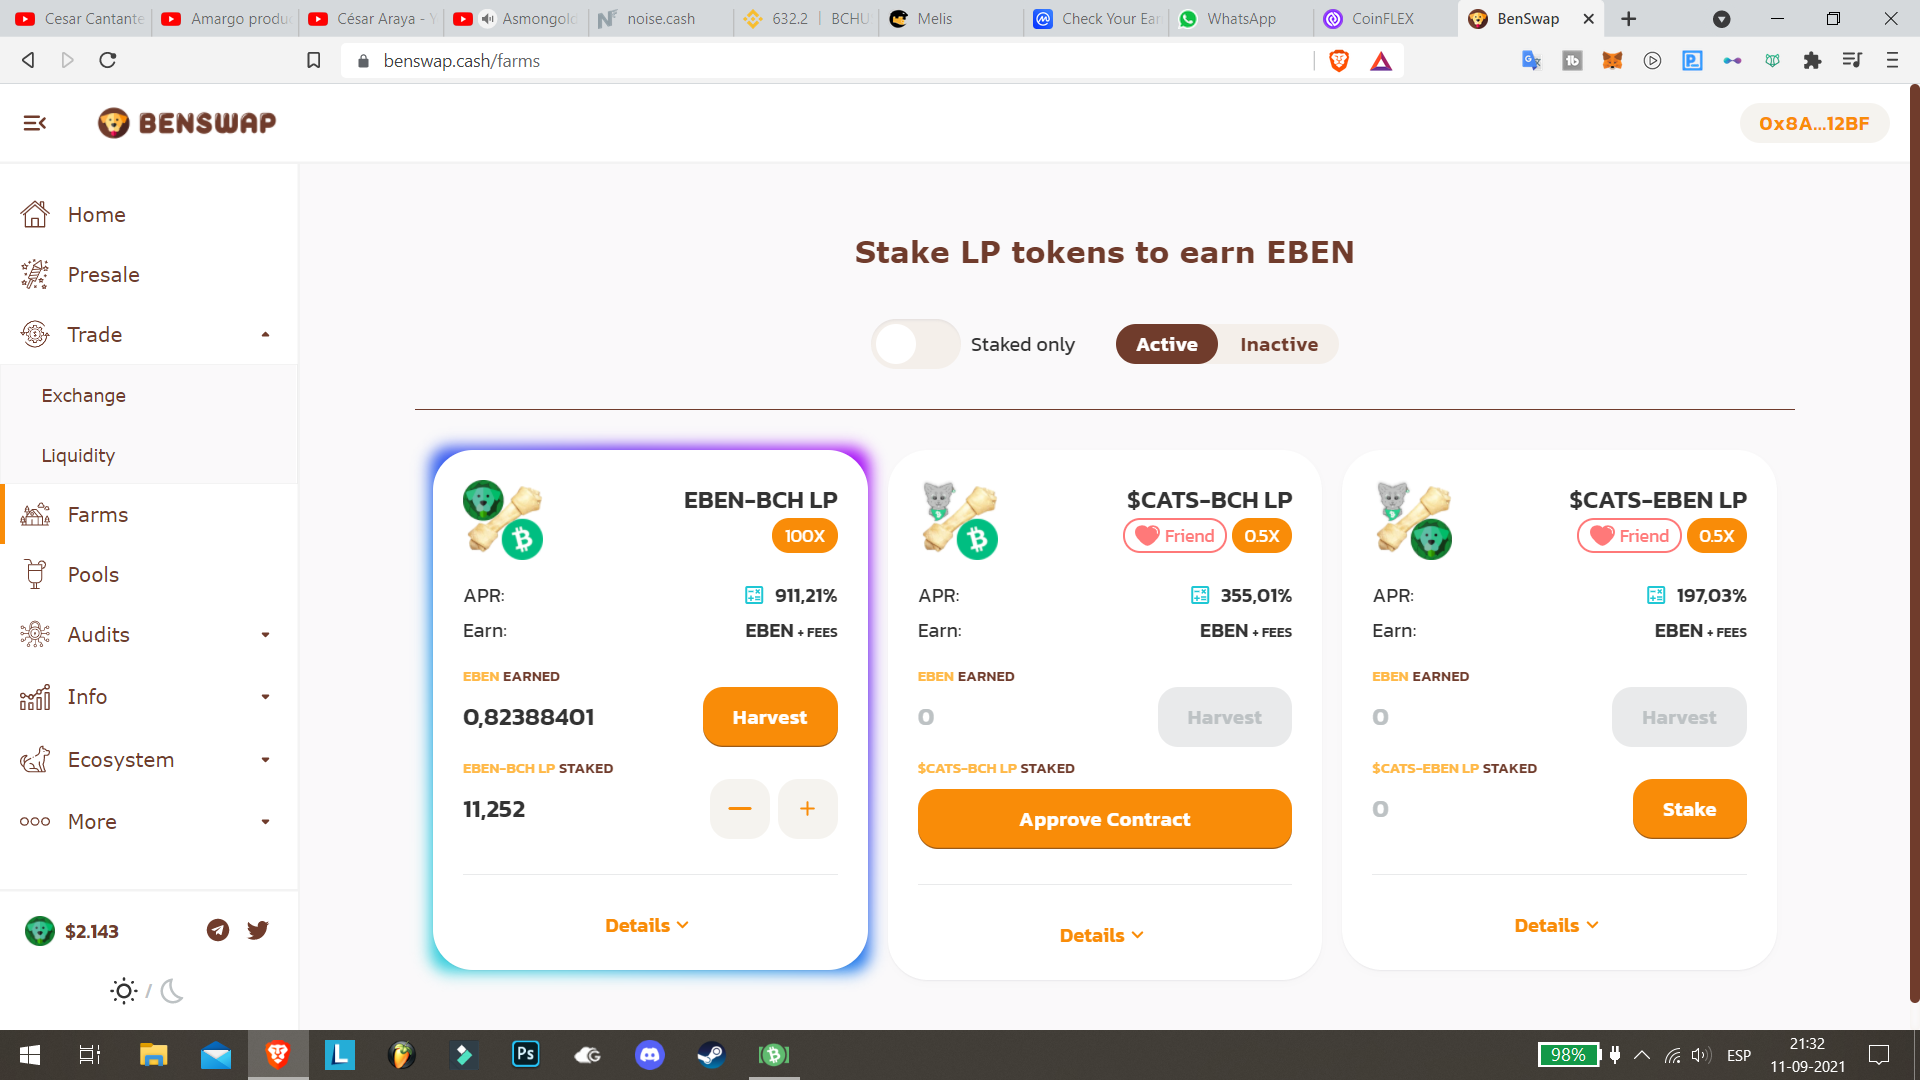This screenshot has height=1080, width=1920.
Task: Click the page vertical scrollbar
Action: (1914, 543)
